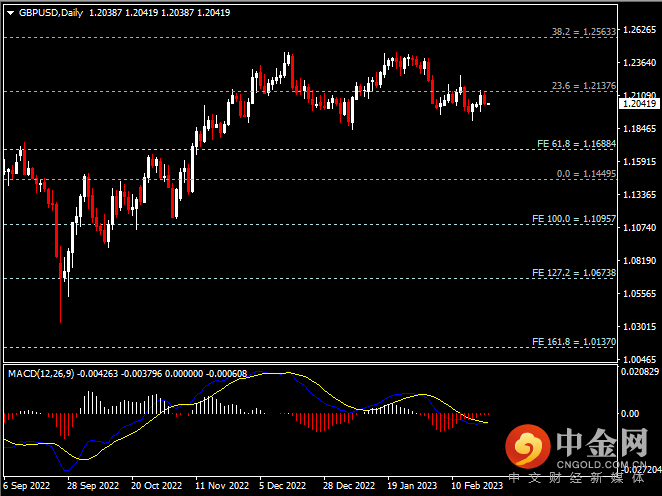Image resolution: width=662 pixels, height=496 pixels.
Task: Click the 0.0 = 1.14495 level label
Action: tap(585, 173)
